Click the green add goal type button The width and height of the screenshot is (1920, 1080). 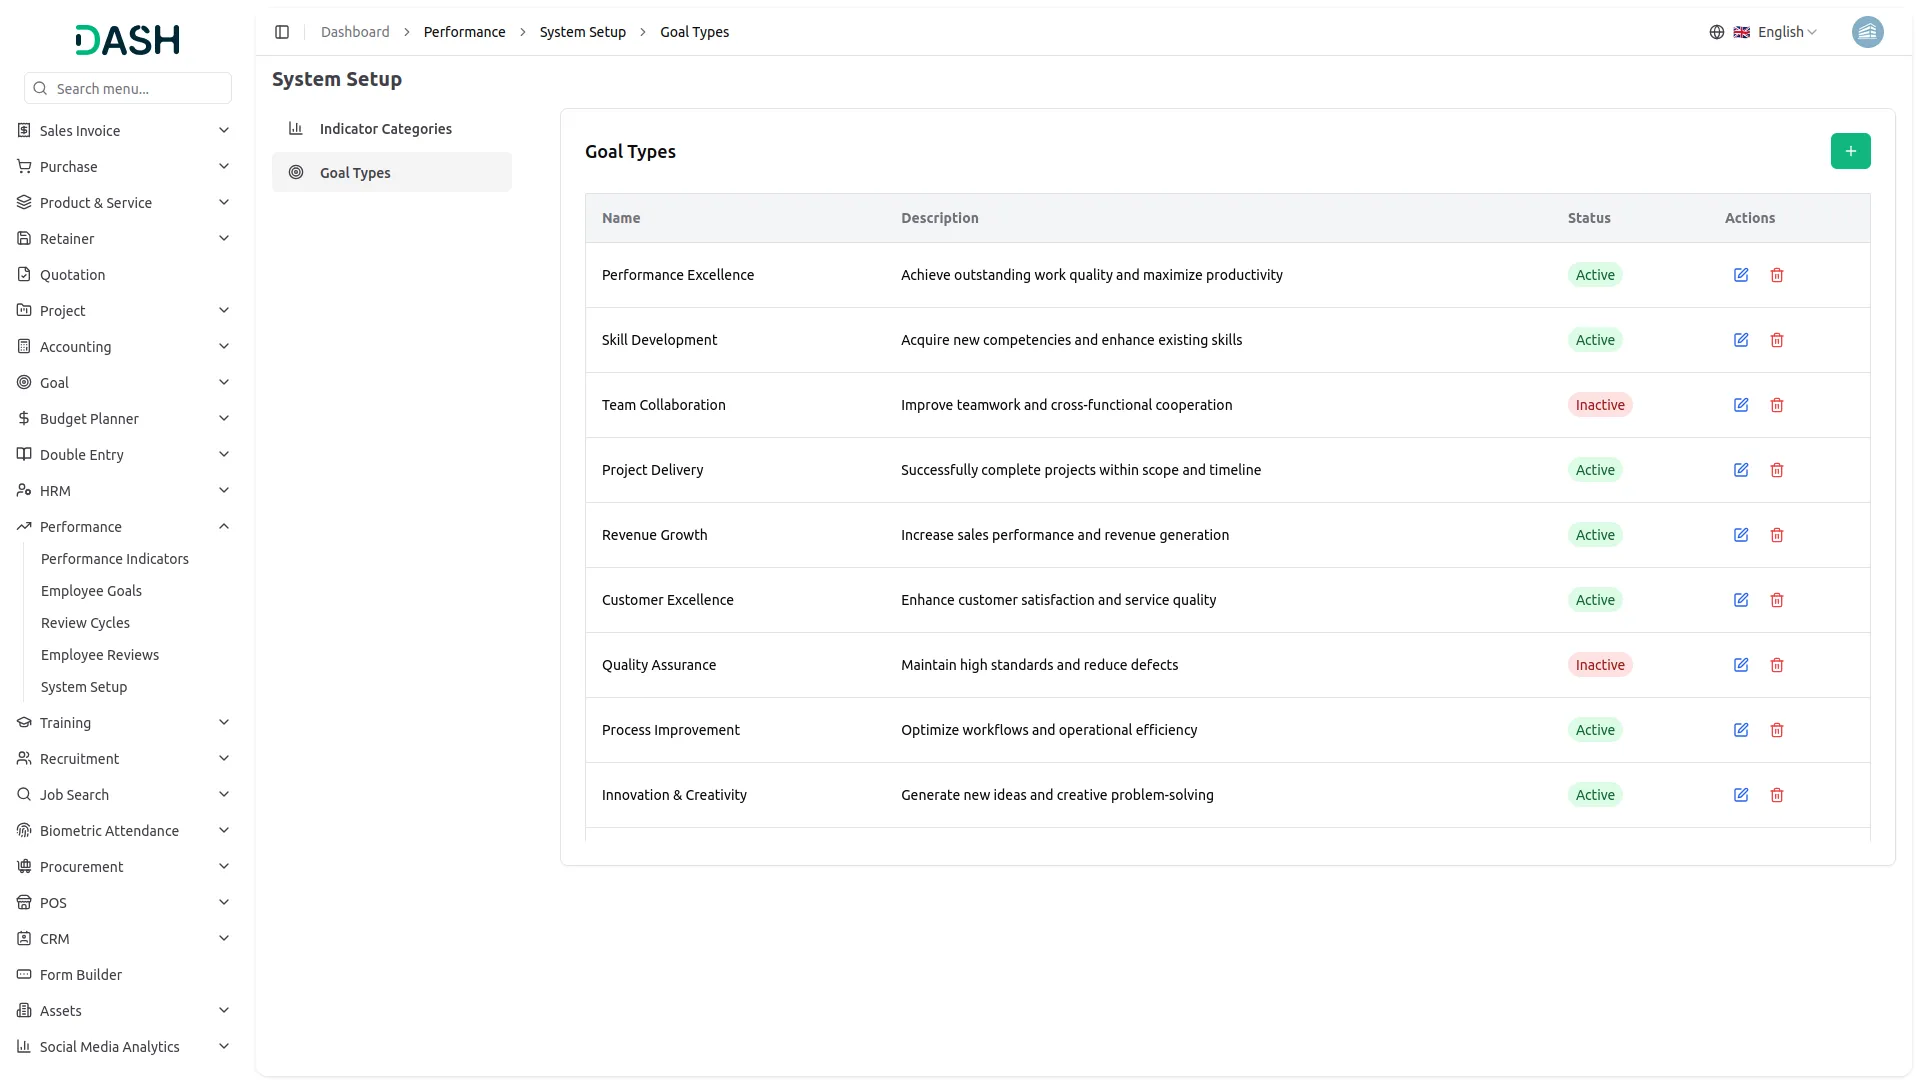[x=1850, y=151]
